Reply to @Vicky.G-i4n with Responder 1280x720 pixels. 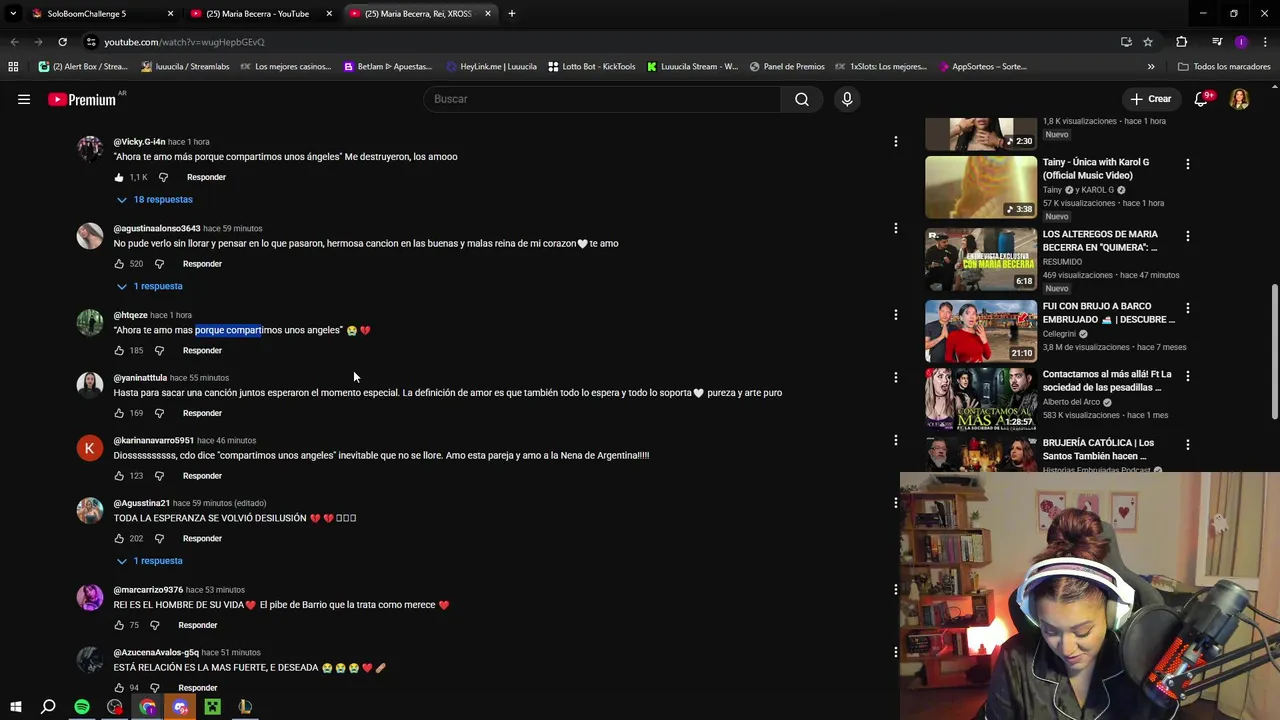[206, 177]
